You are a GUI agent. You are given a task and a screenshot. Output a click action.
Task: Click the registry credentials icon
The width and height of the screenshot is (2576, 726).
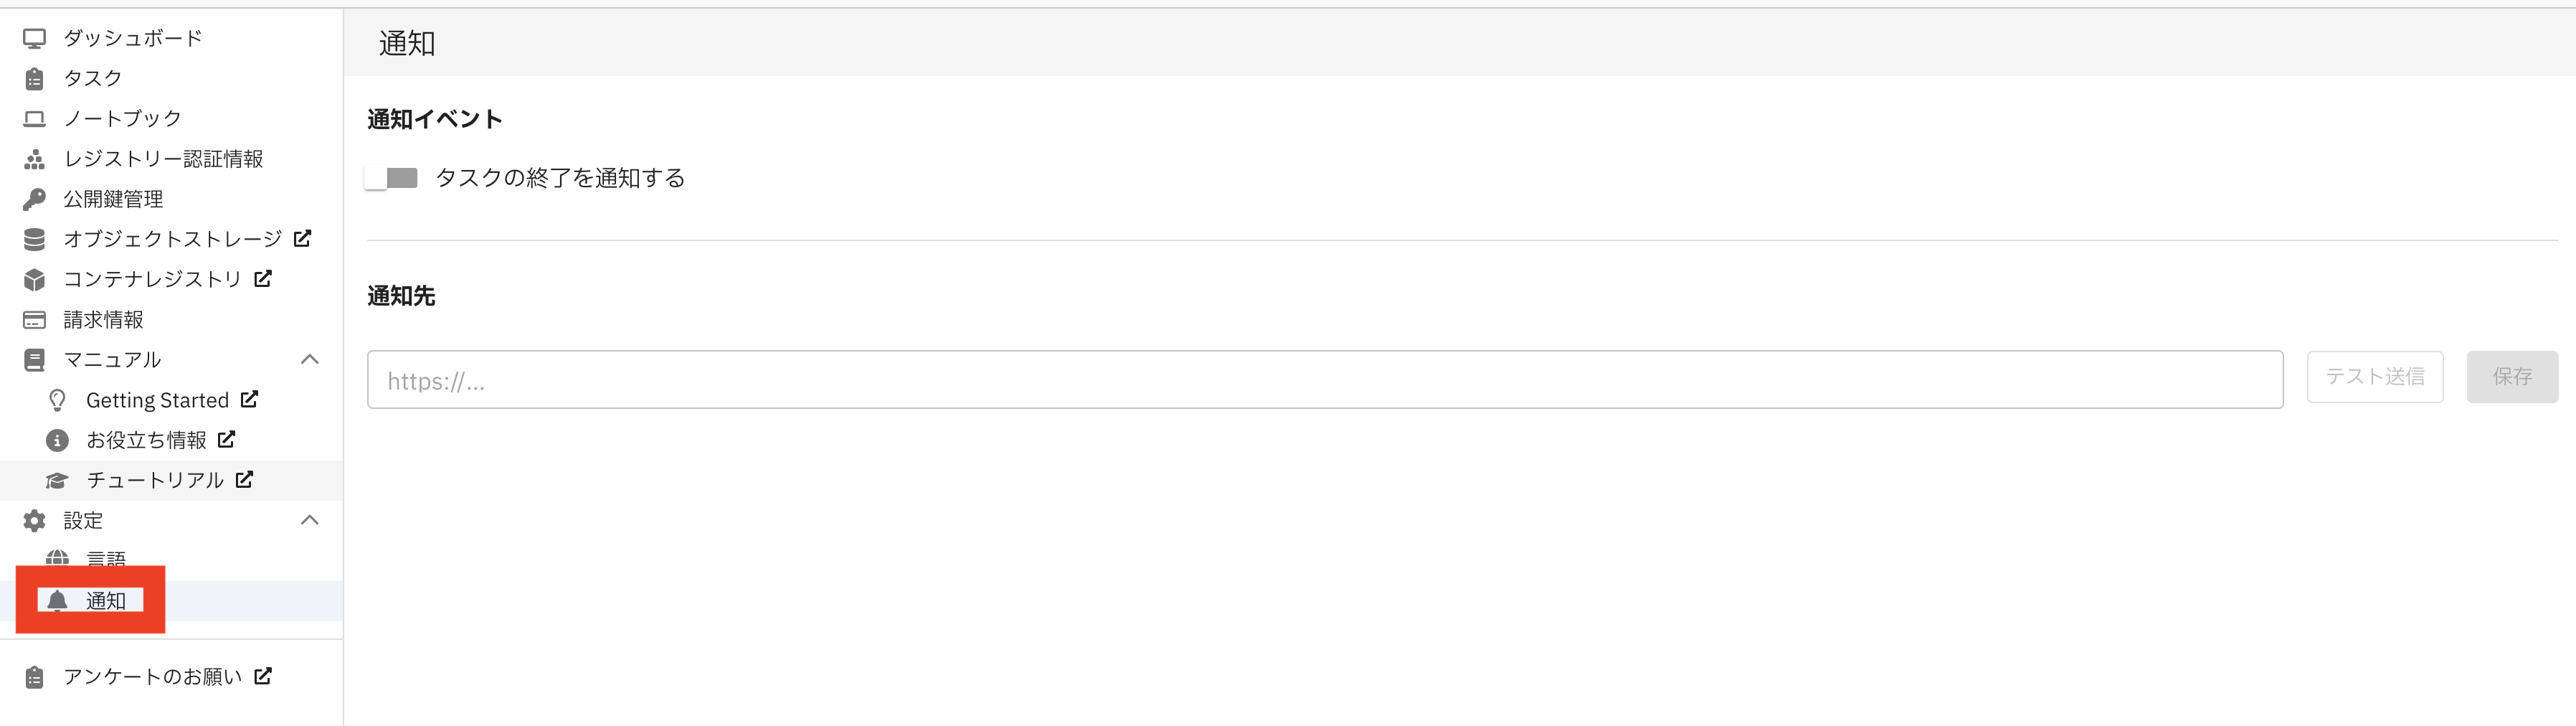coord(34,159)
